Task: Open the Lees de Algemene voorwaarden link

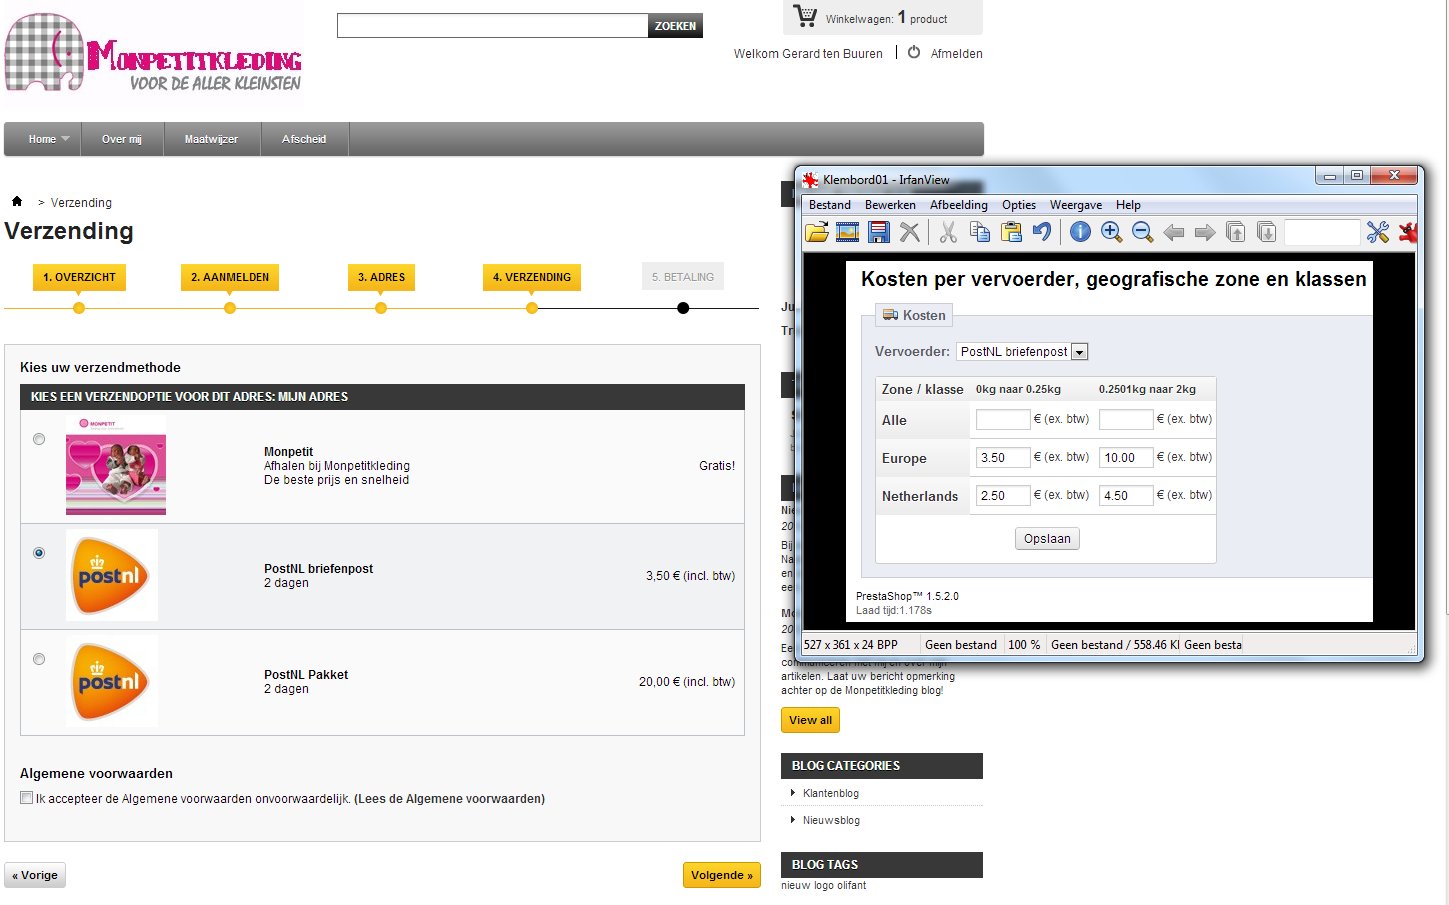Action: point(450,799)
